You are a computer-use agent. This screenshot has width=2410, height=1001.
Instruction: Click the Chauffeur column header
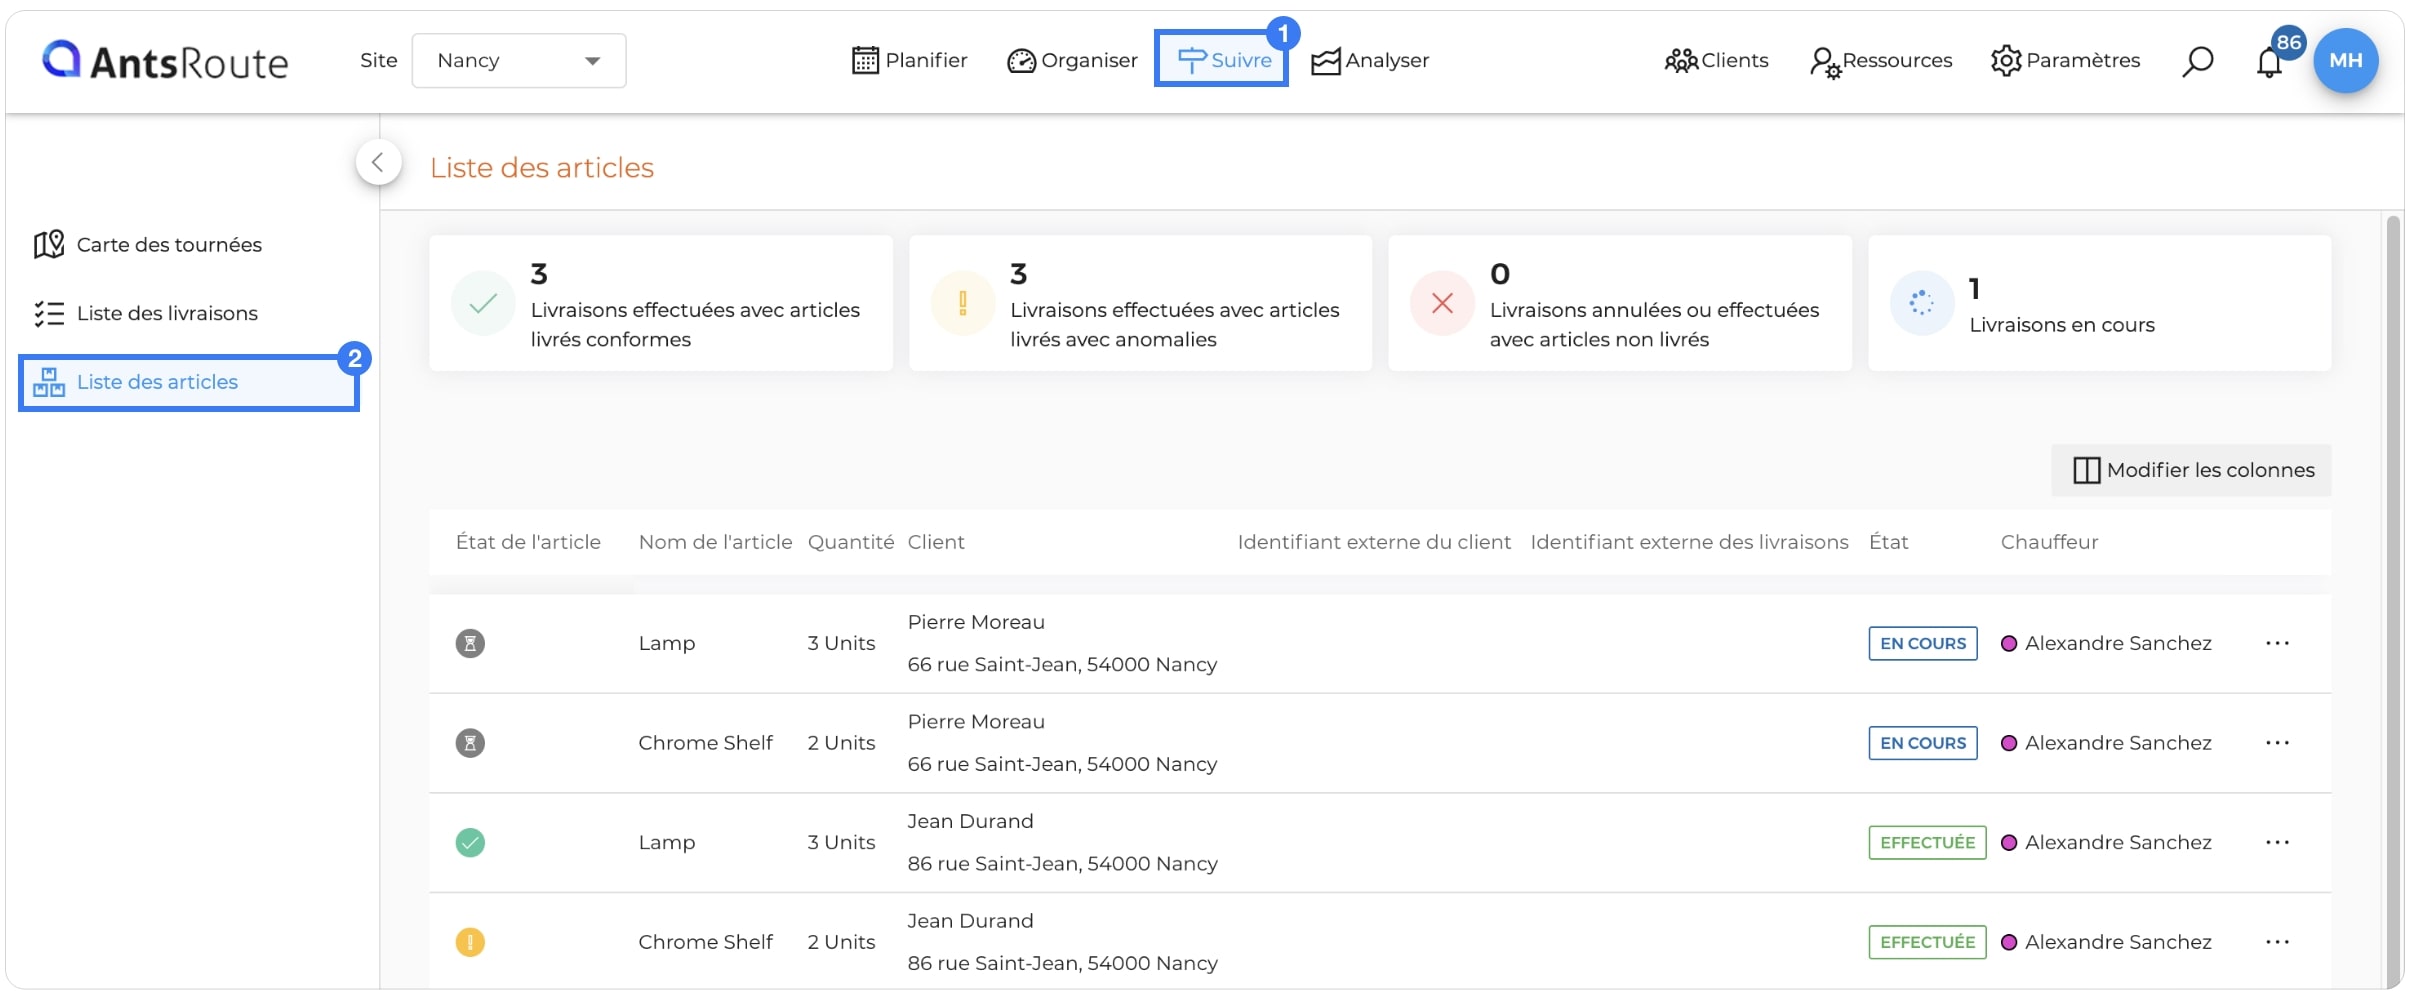point(2049,542)
